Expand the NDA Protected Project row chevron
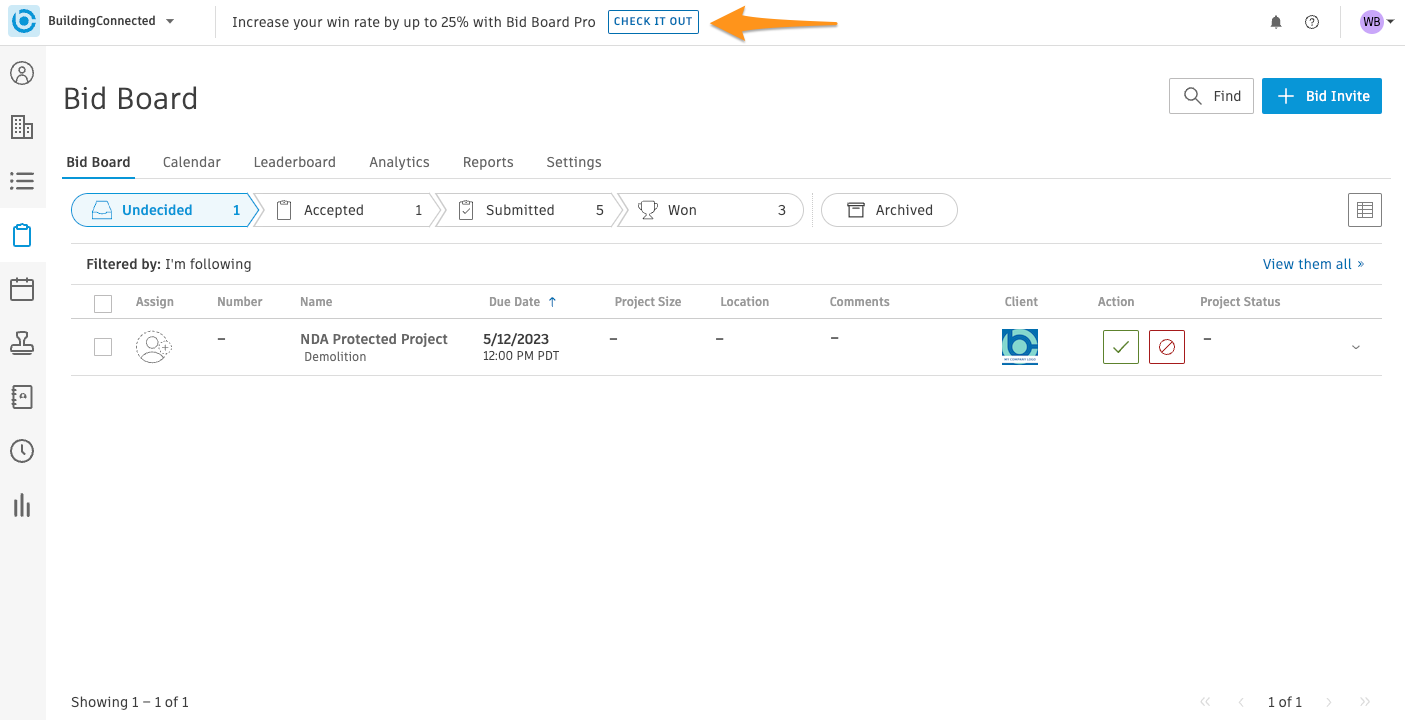 (1356, 347)
